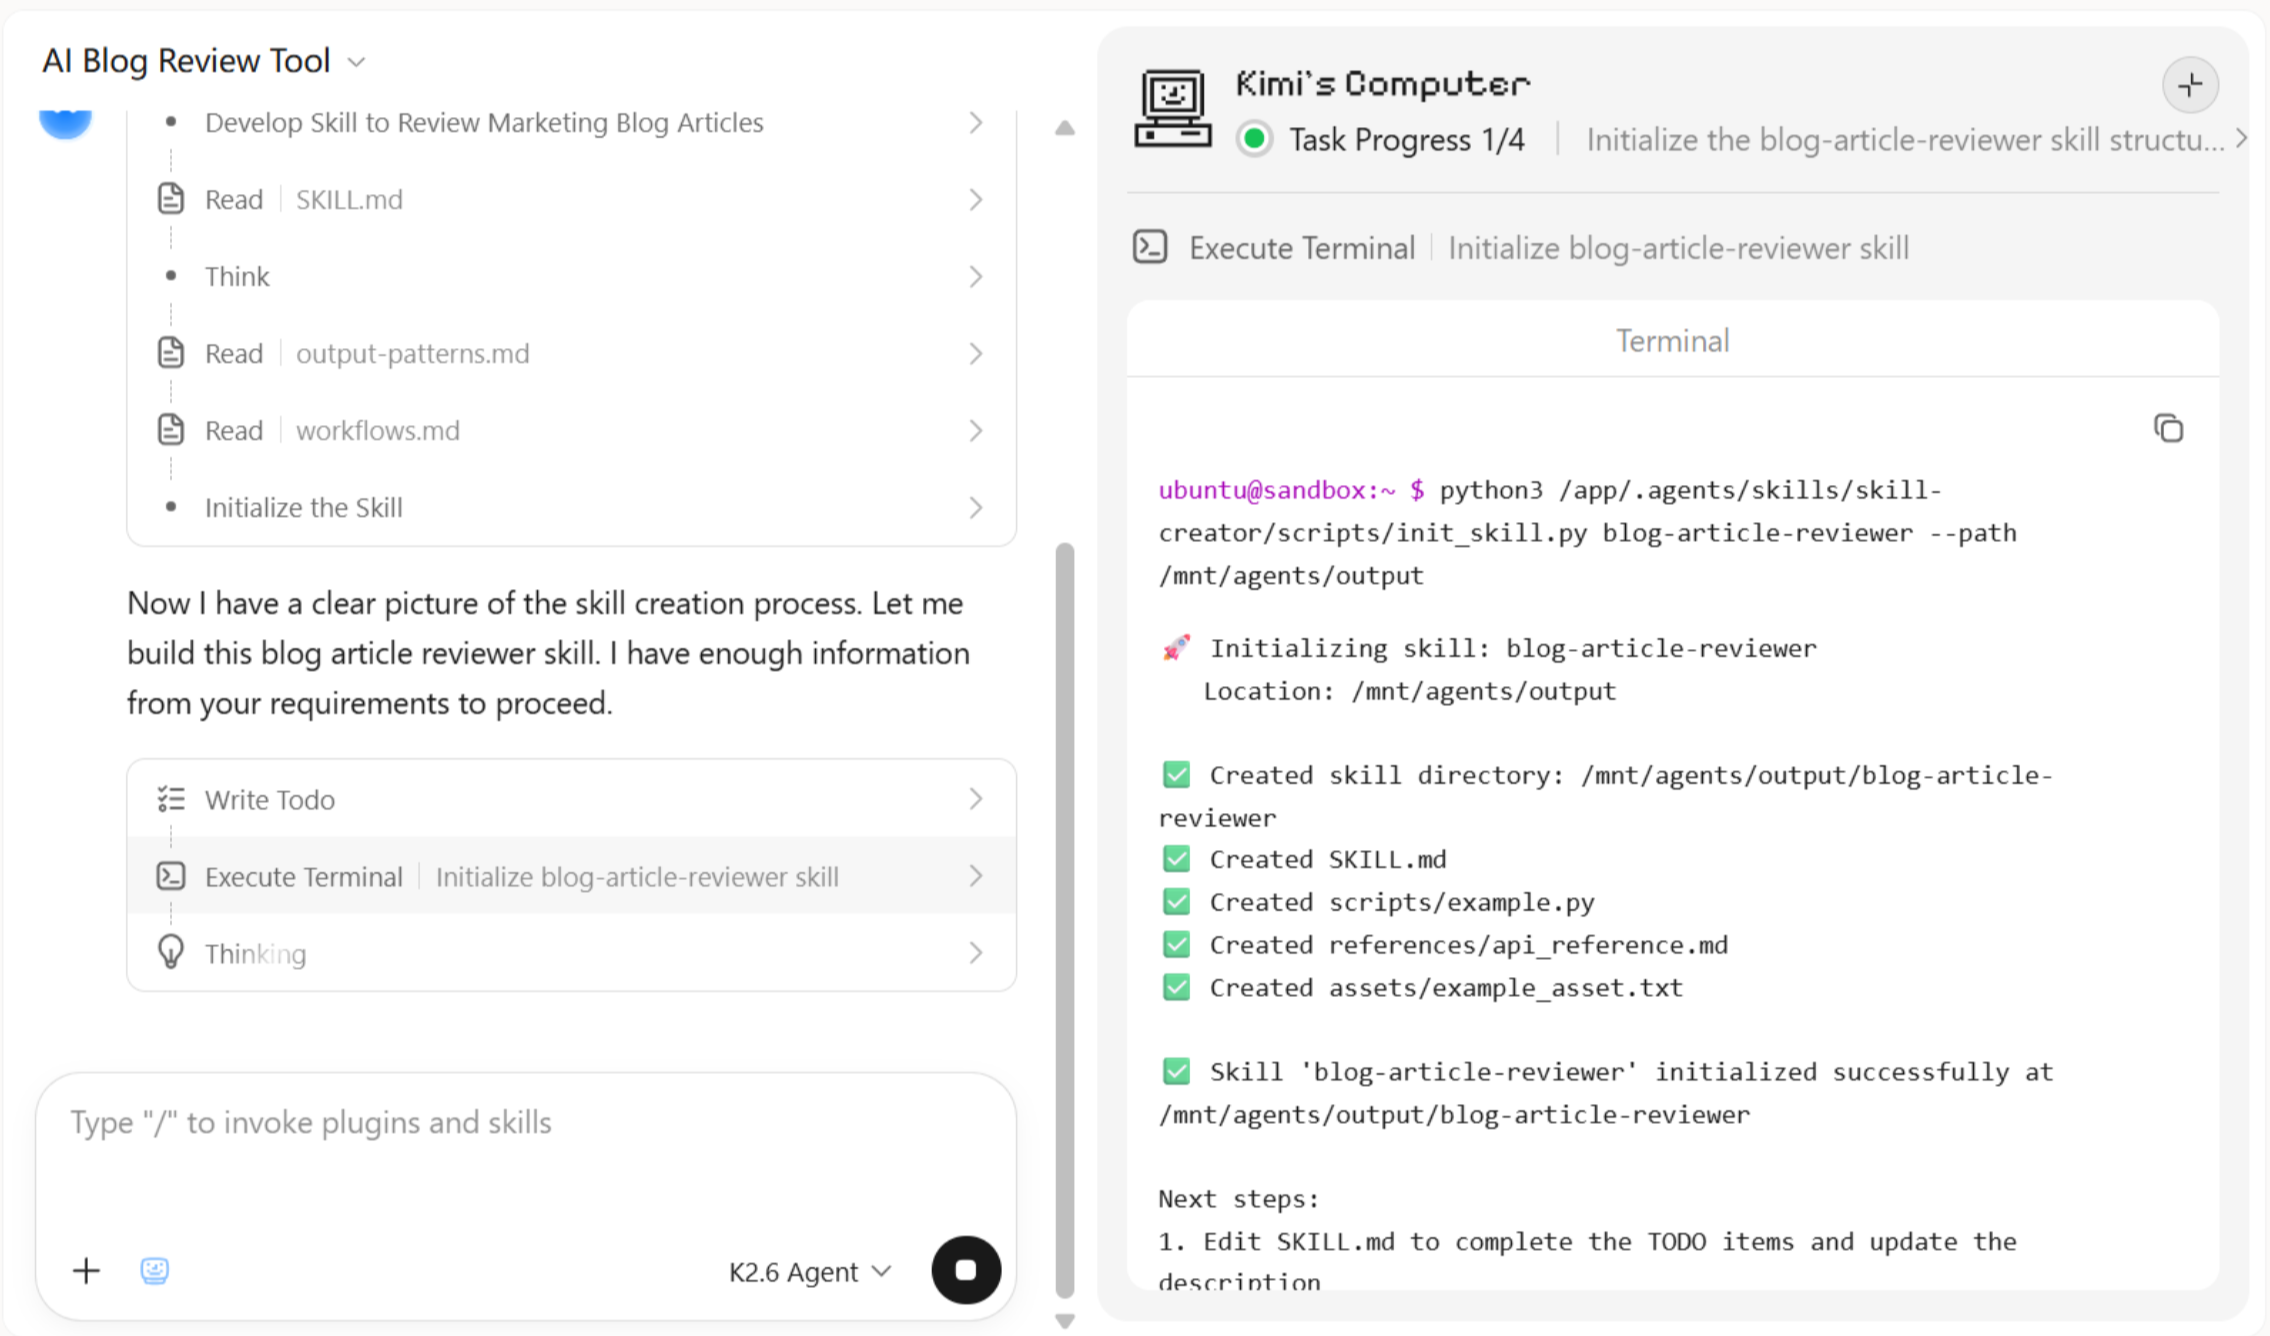Click the Write Todo checklist icon
This screenshot has height=1336, width=2270.
171,799
